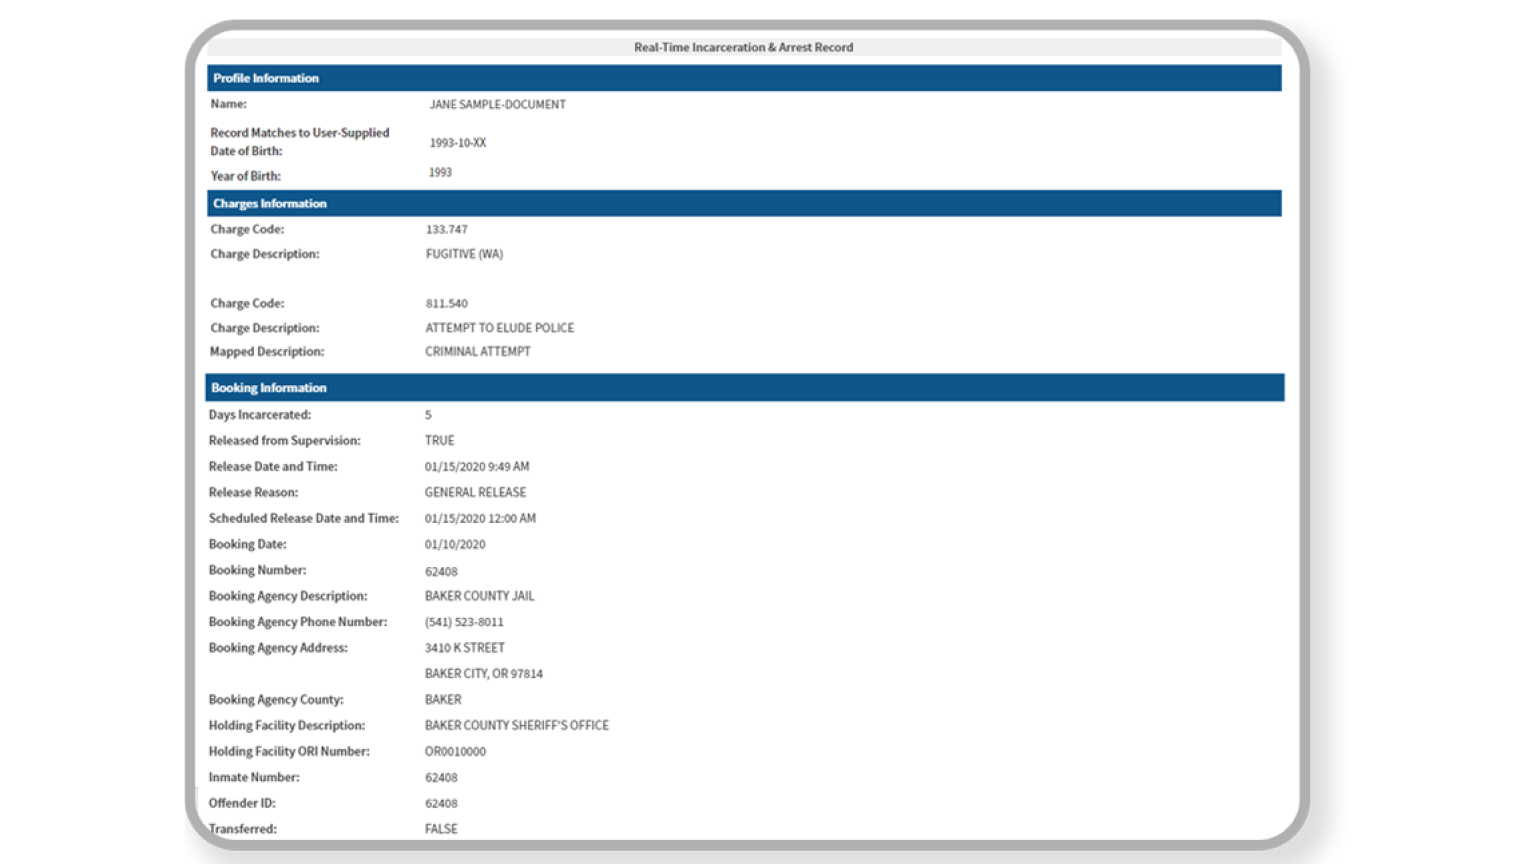
Task: Click charge code 133.747
Action: click(x=446, y=229)
